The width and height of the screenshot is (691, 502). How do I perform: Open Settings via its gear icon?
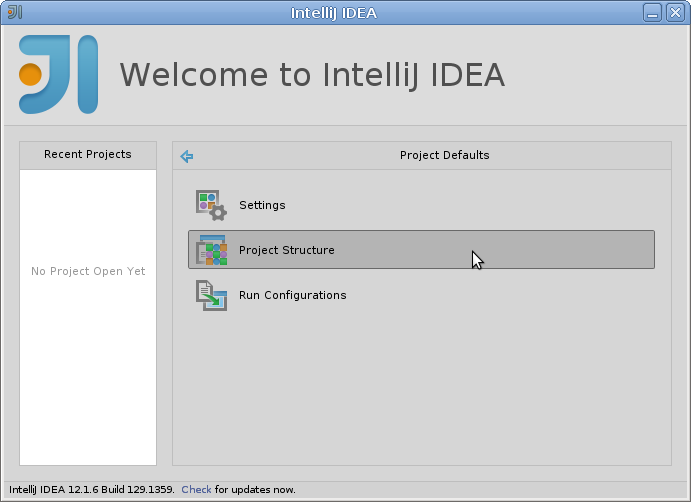212,205
